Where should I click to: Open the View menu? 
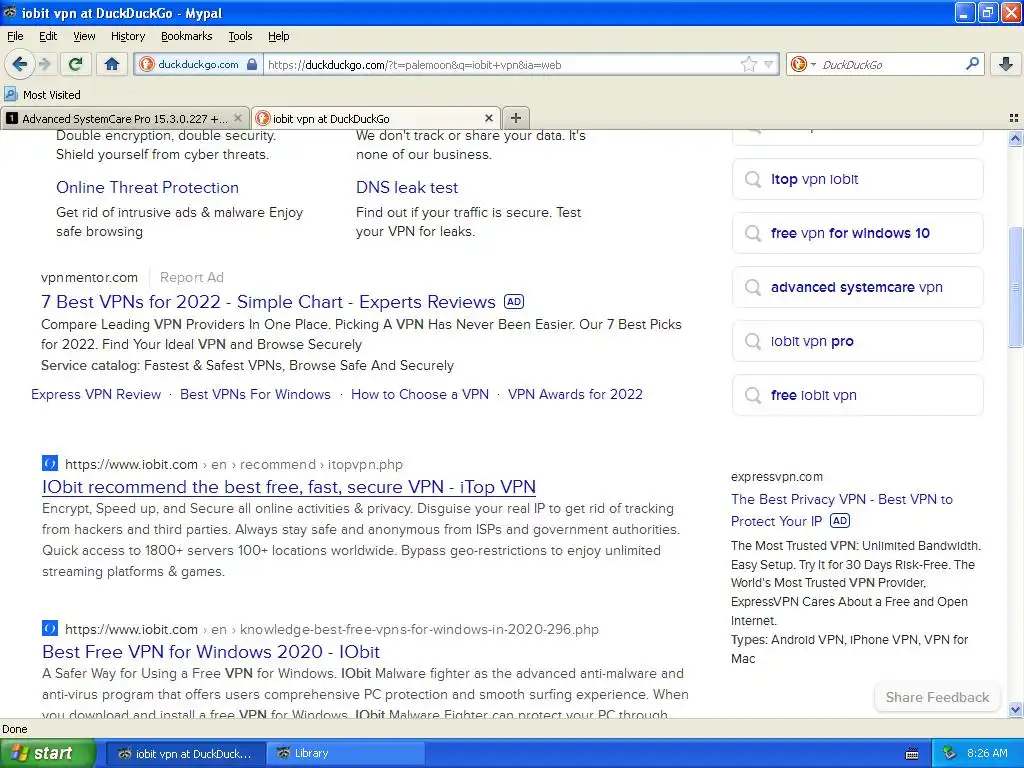pyautogui.click(x=84, y=36)
